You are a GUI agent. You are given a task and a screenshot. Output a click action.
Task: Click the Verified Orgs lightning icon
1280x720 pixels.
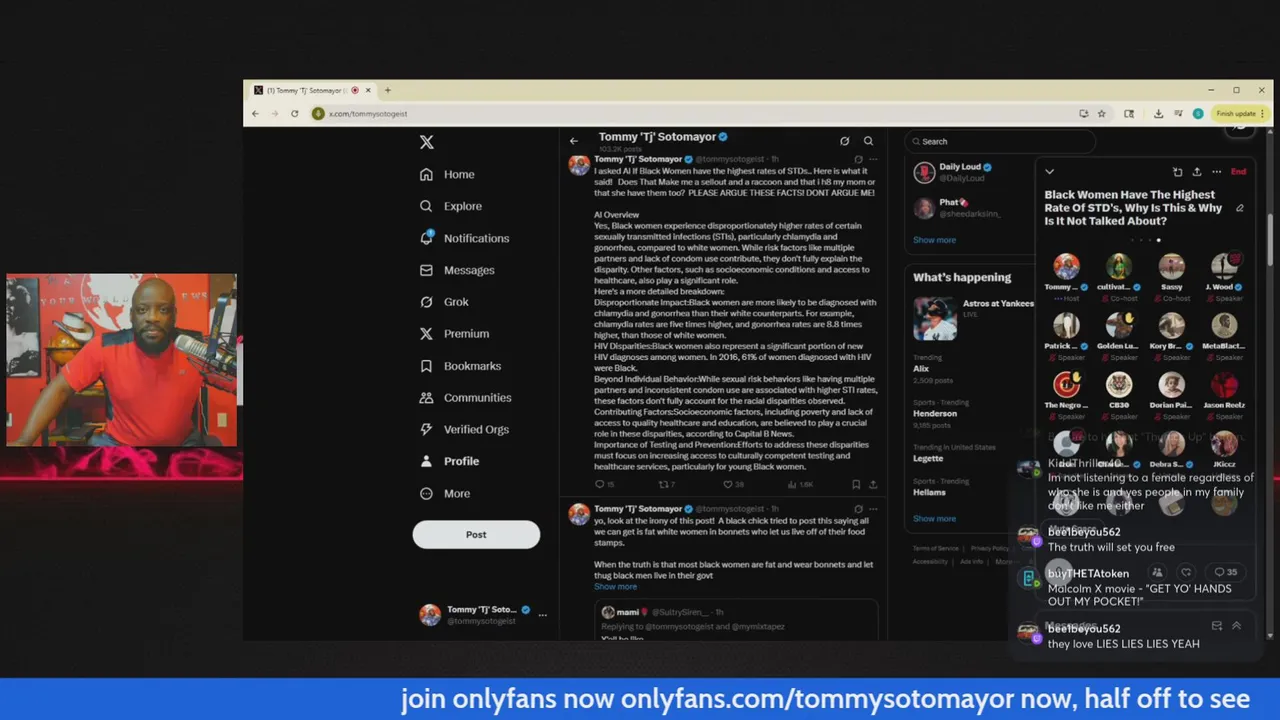426,429
